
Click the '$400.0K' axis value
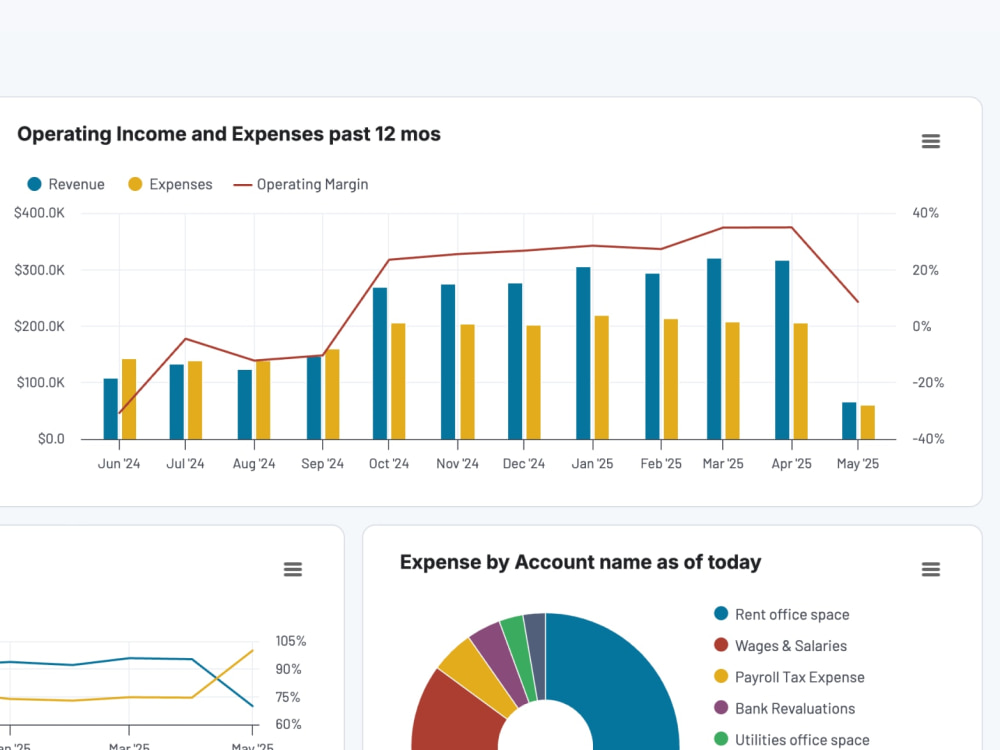(x=40, y=213)
